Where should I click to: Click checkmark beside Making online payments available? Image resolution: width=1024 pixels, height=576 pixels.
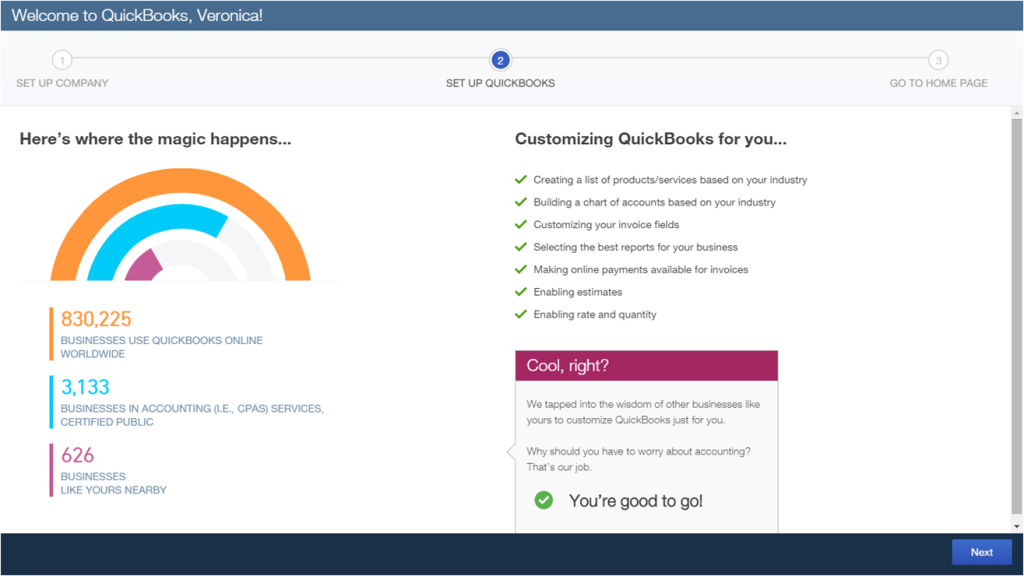coord(520,269)
